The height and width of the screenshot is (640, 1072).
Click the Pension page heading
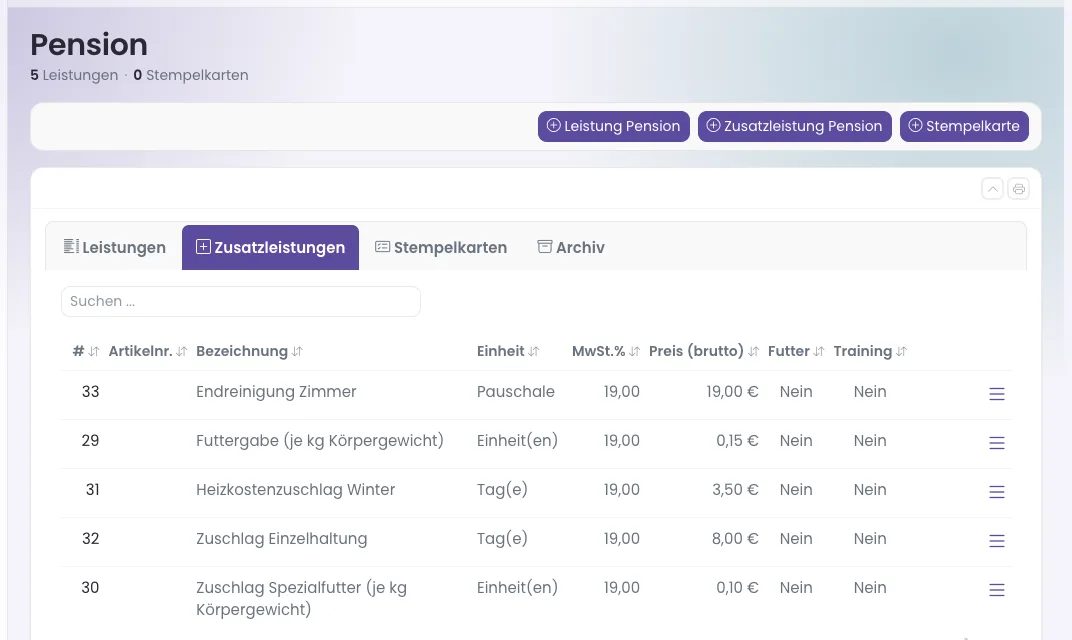[x=89, y=45]
